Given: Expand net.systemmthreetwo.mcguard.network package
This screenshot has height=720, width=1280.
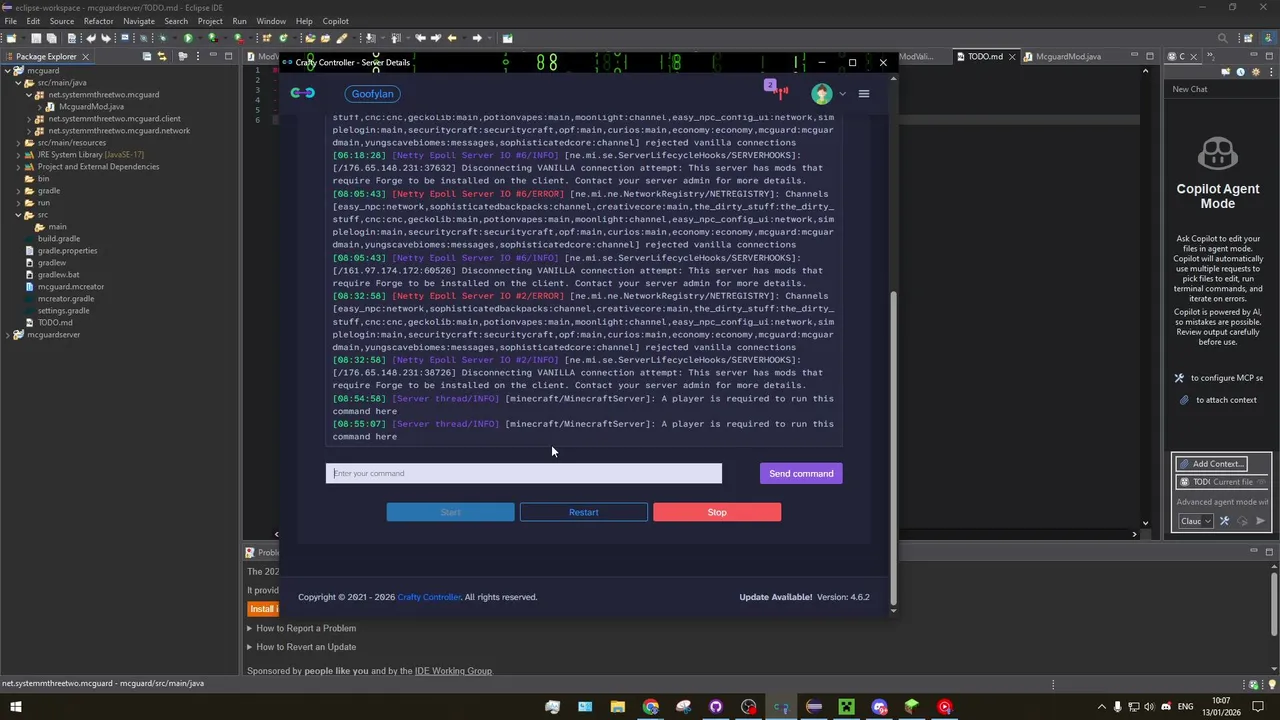Looking at the screenshot, I should point(29,131).
